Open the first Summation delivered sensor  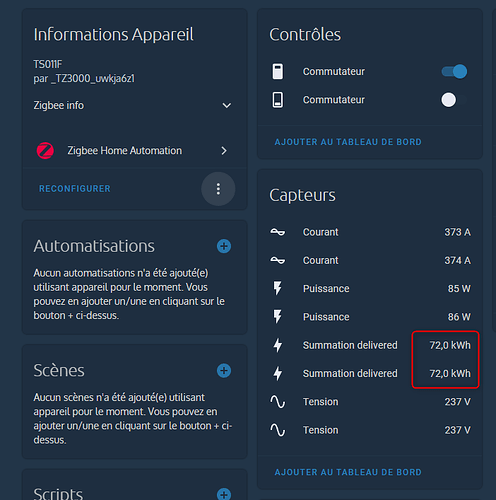click(x=370, y=345)
